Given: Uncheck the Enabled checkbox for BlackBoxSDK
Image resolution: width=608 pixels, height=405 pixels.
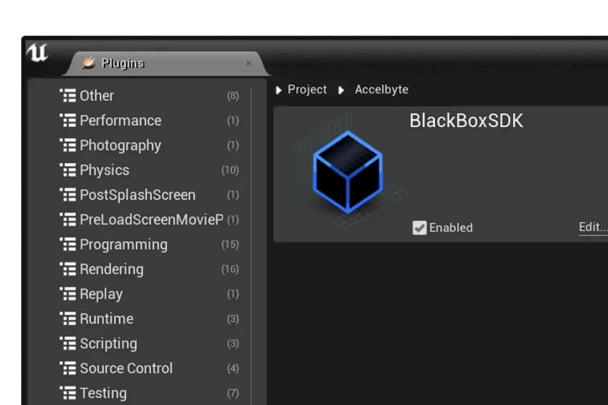Looking at the screenshot, I should 419,228.
